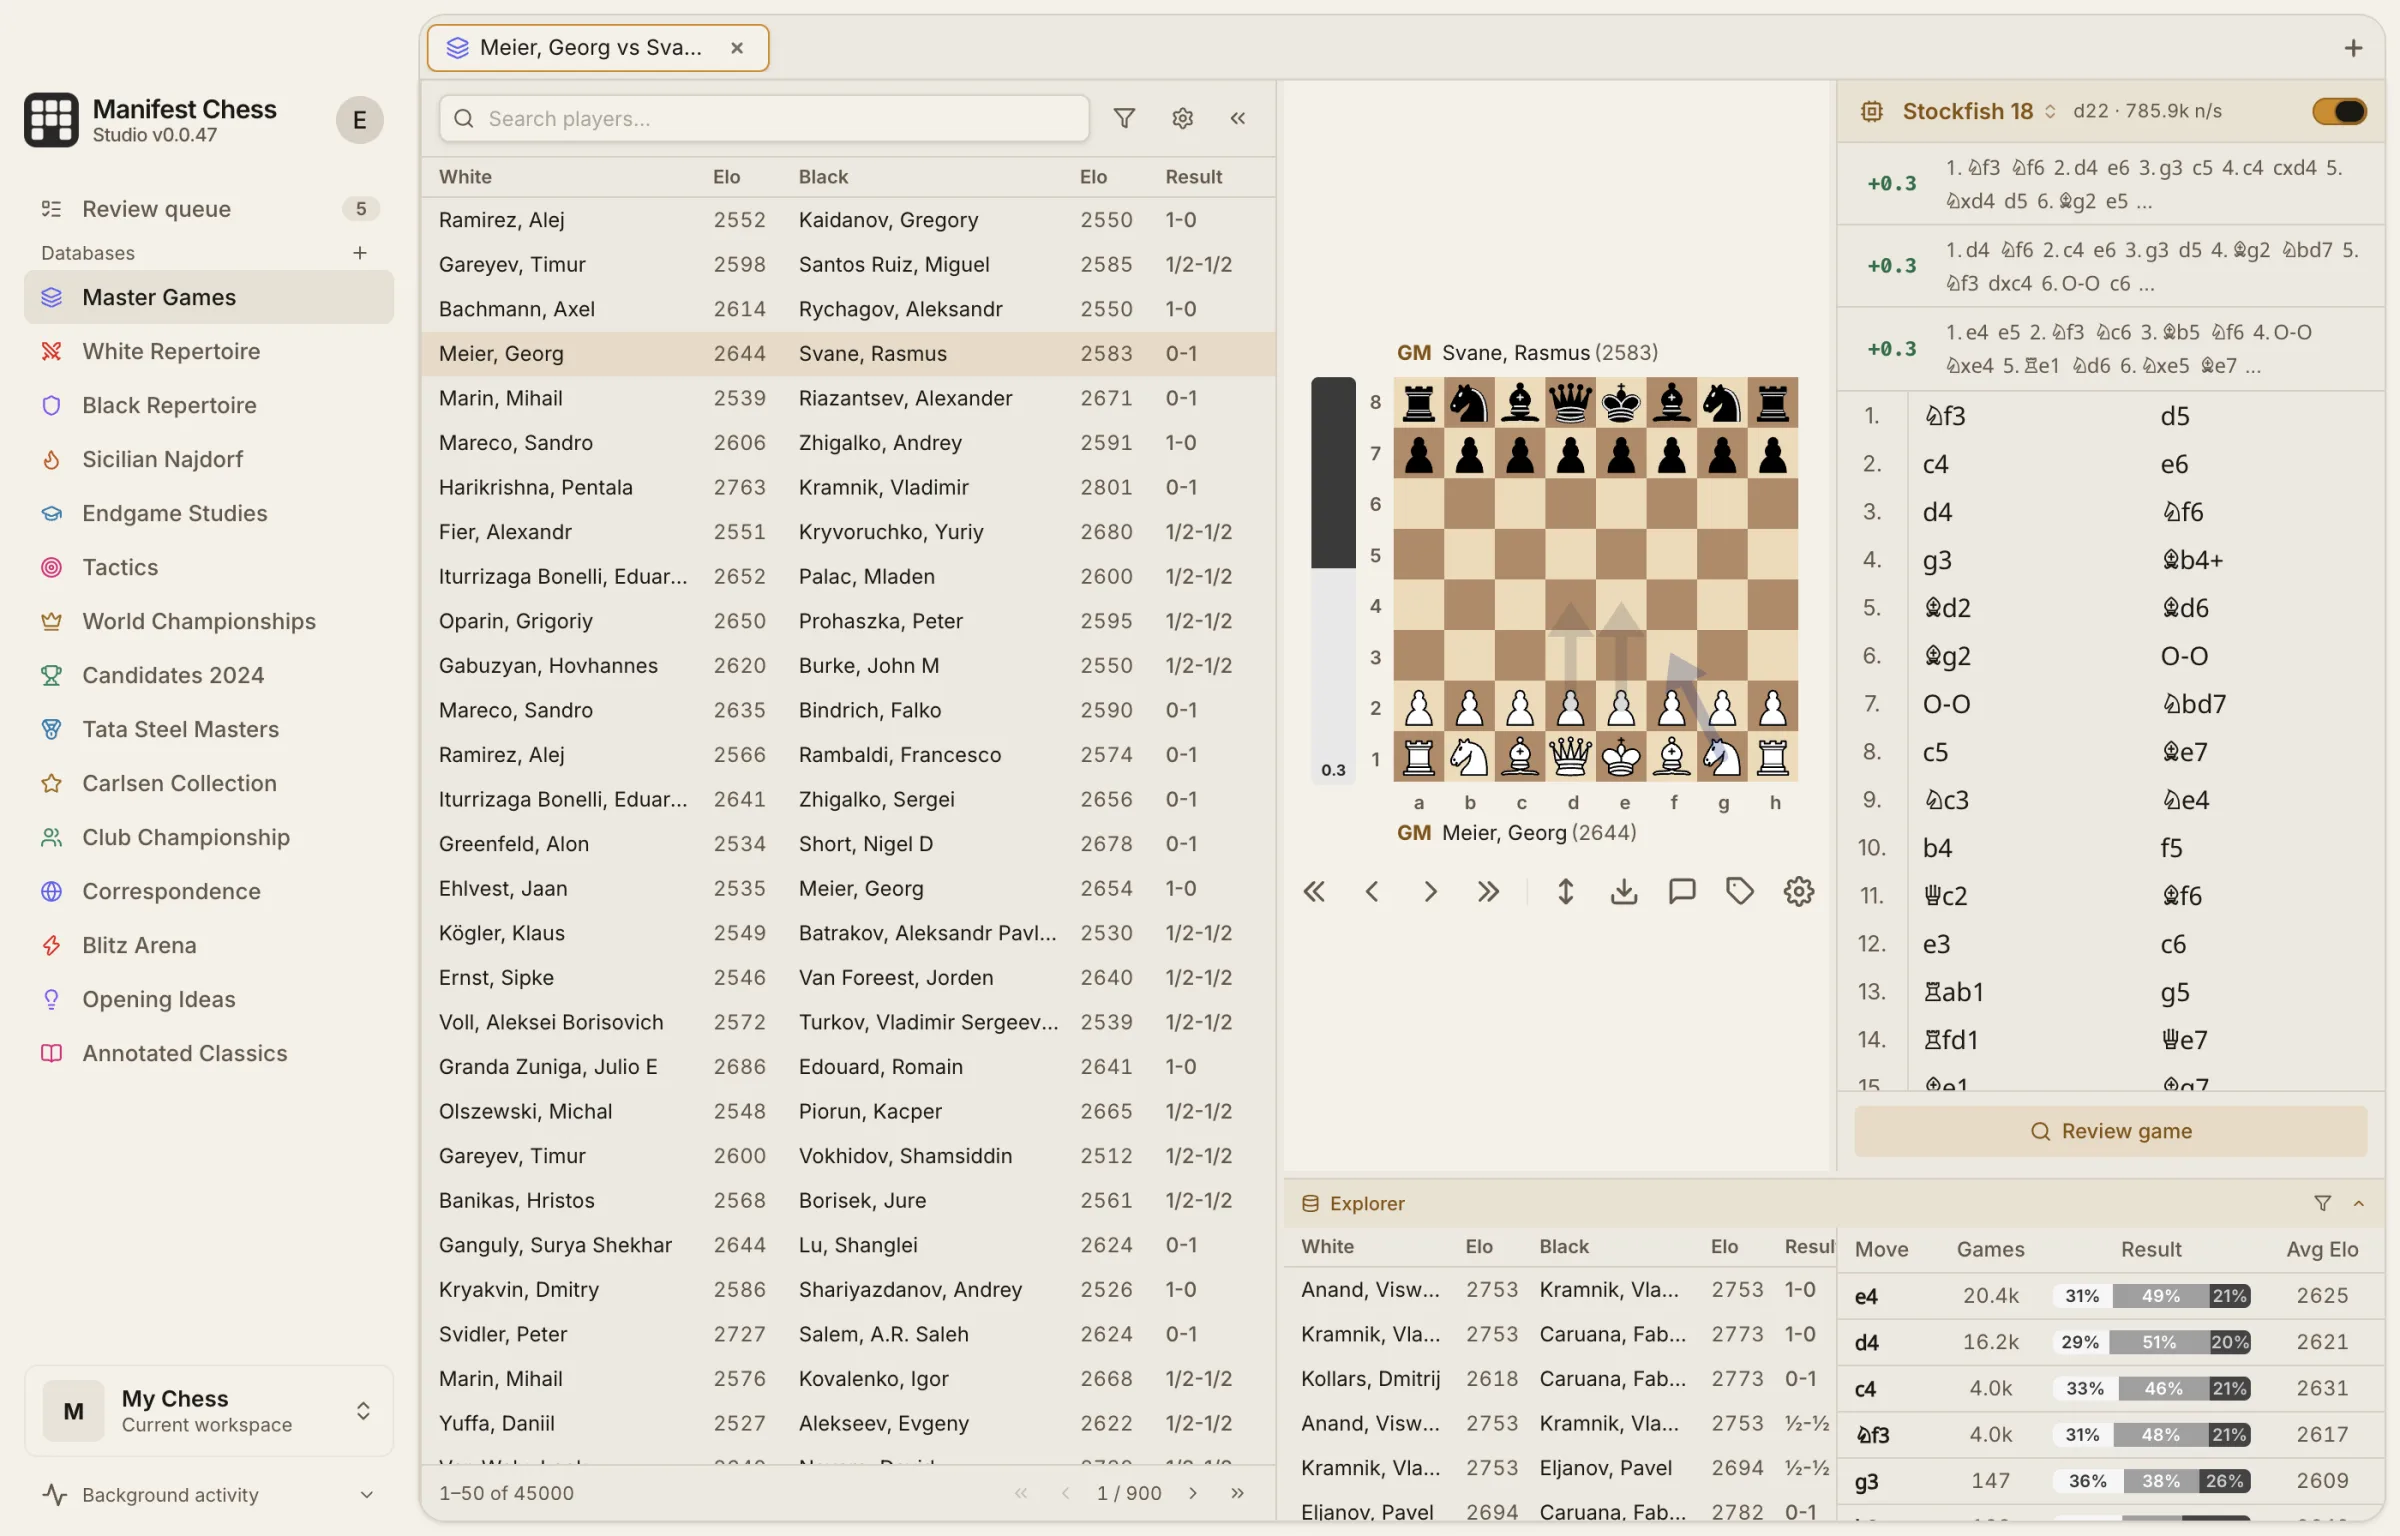The width and height of the screenshot is (2400, 1536).
Task: Click the e4 result percentage bar
Action: [x=2151, y=1295]
